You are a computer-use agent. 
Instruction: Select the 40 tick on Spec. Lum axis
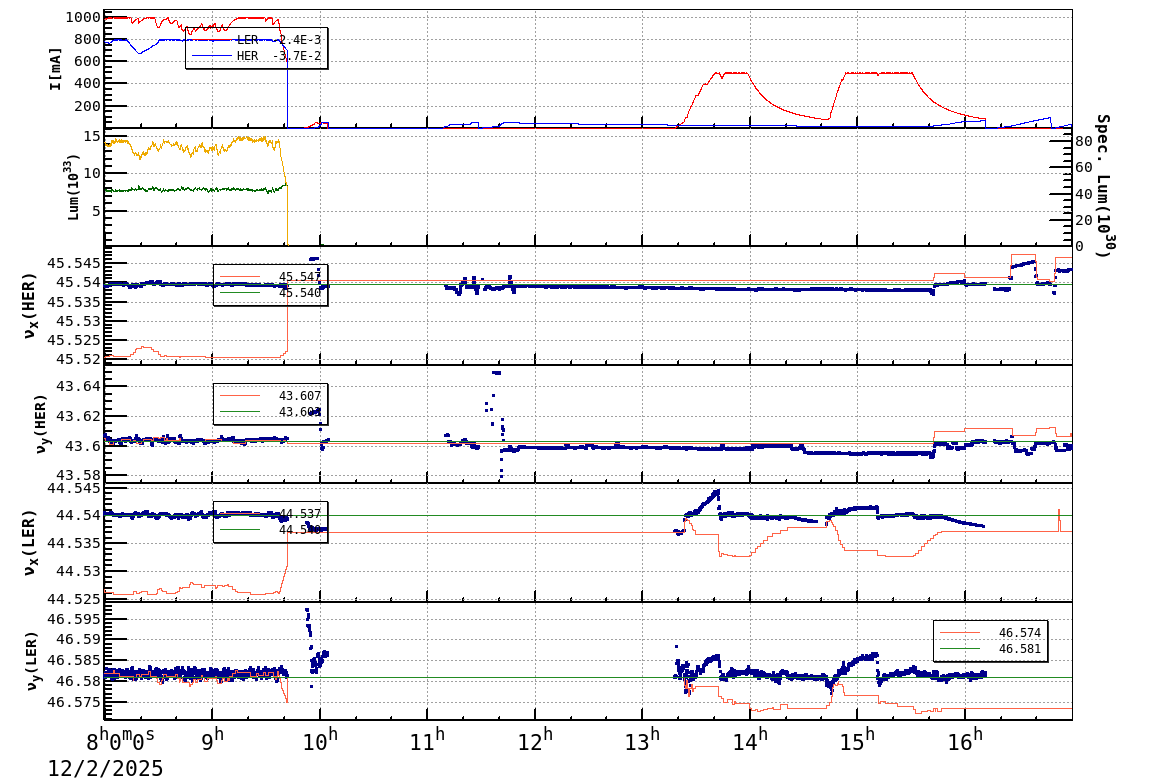point(1084,194)
